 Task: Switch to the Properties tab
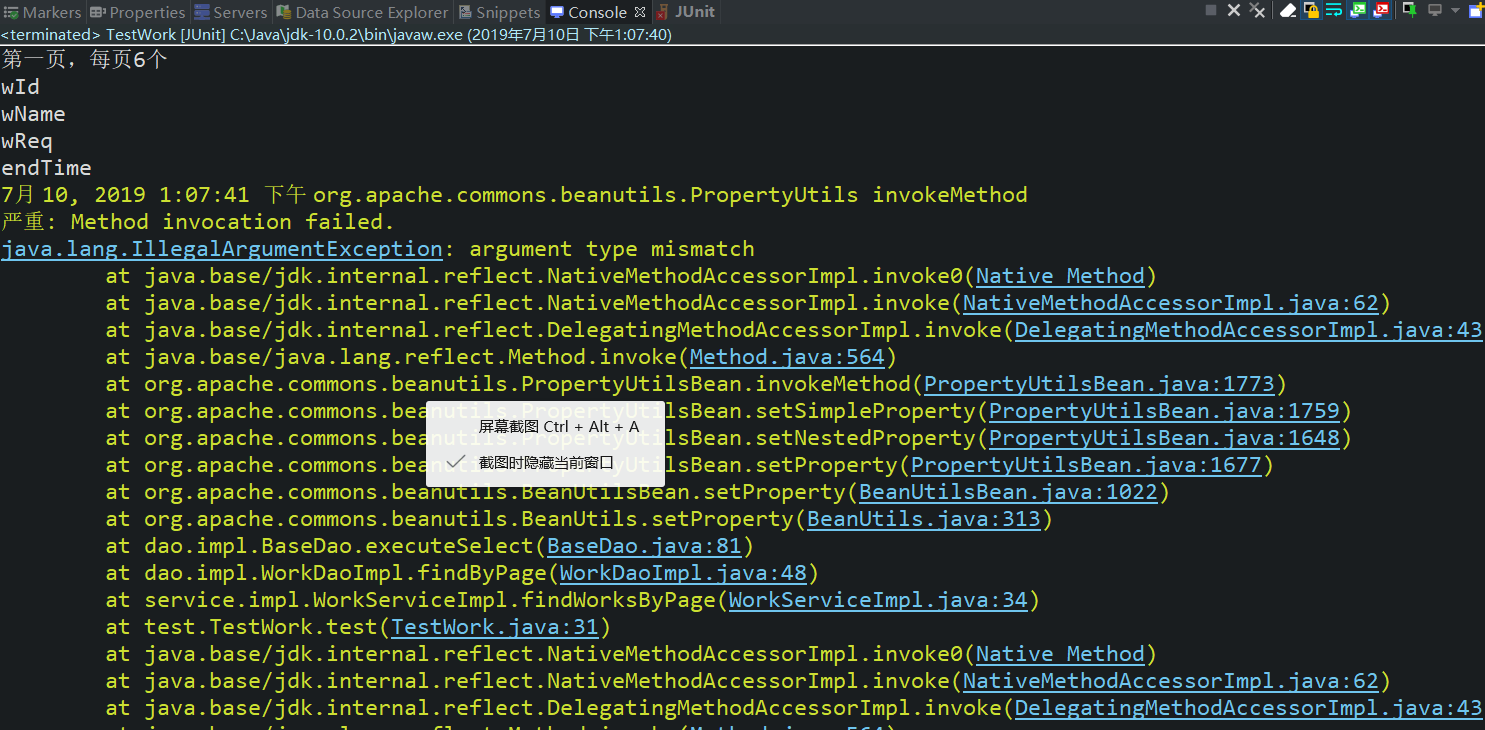click(x=138, y=12)
